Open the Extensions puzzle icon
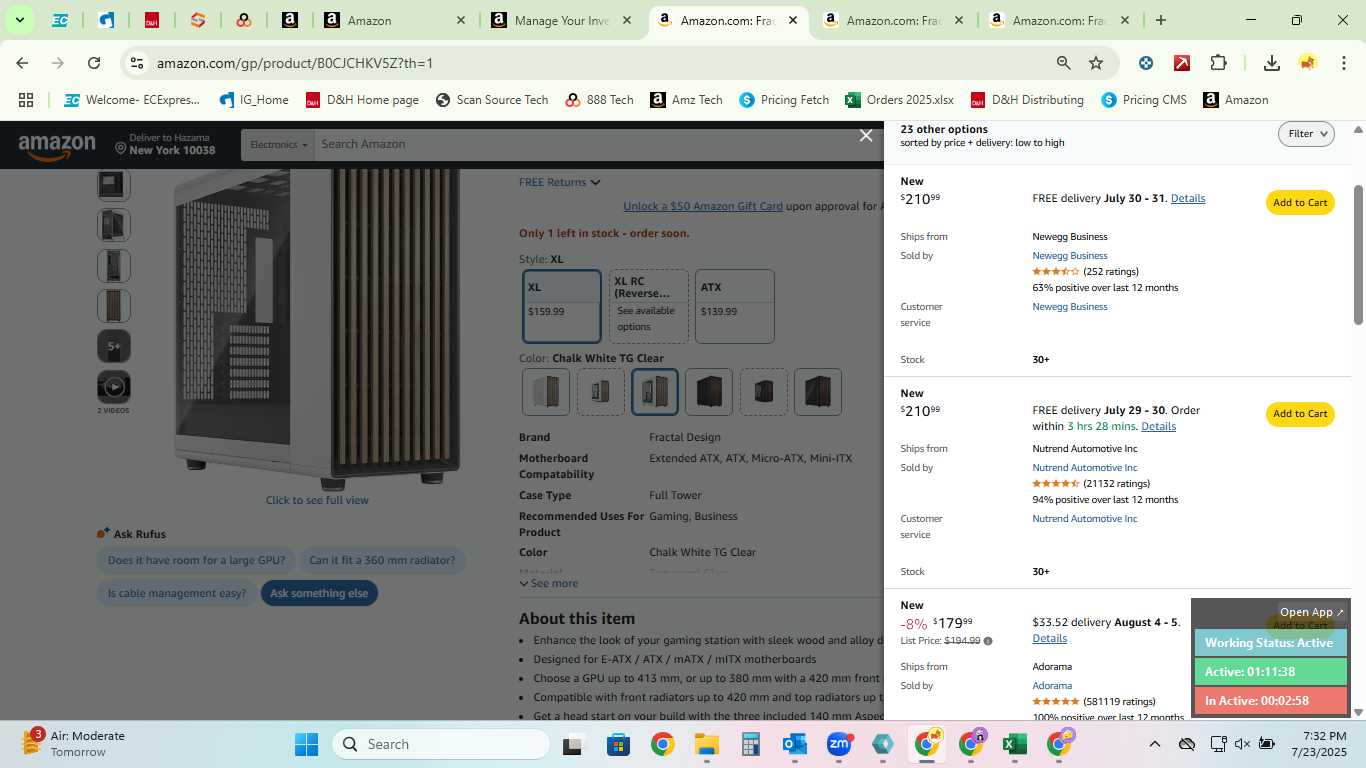Viewport: 1366px width, 768px height. (x=1218, y=63)
